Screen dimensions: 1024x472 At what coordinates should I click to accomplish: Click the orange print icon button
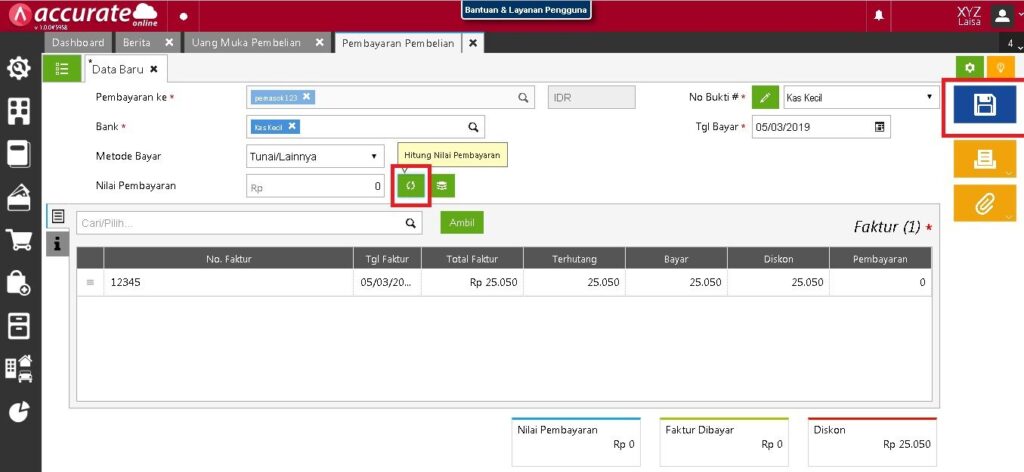[984, 158]
